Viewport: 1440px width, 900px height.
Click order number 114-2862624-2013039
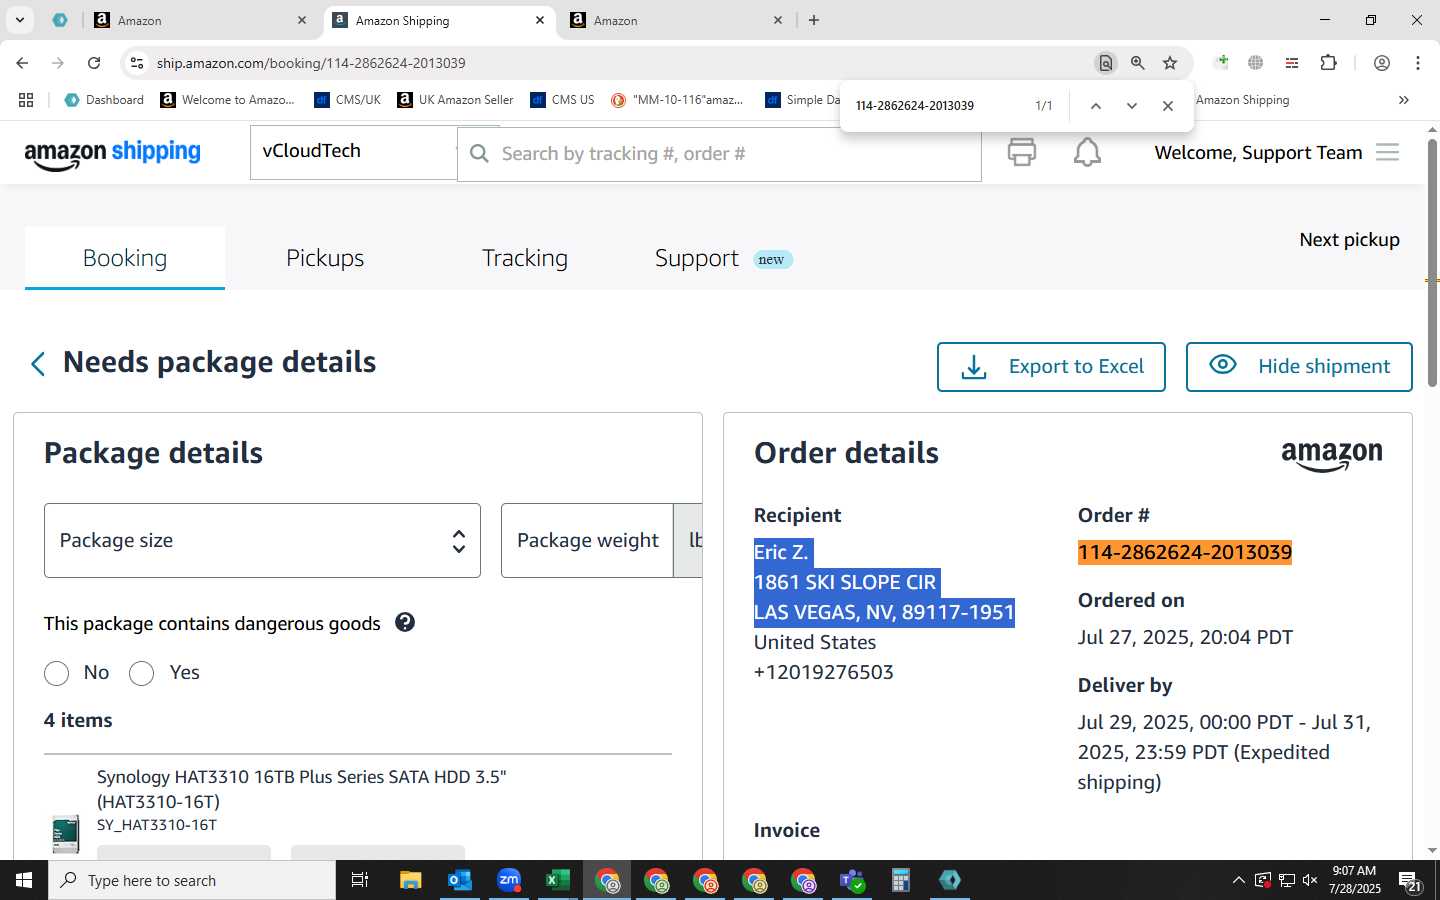click(x=1185, y=552)
